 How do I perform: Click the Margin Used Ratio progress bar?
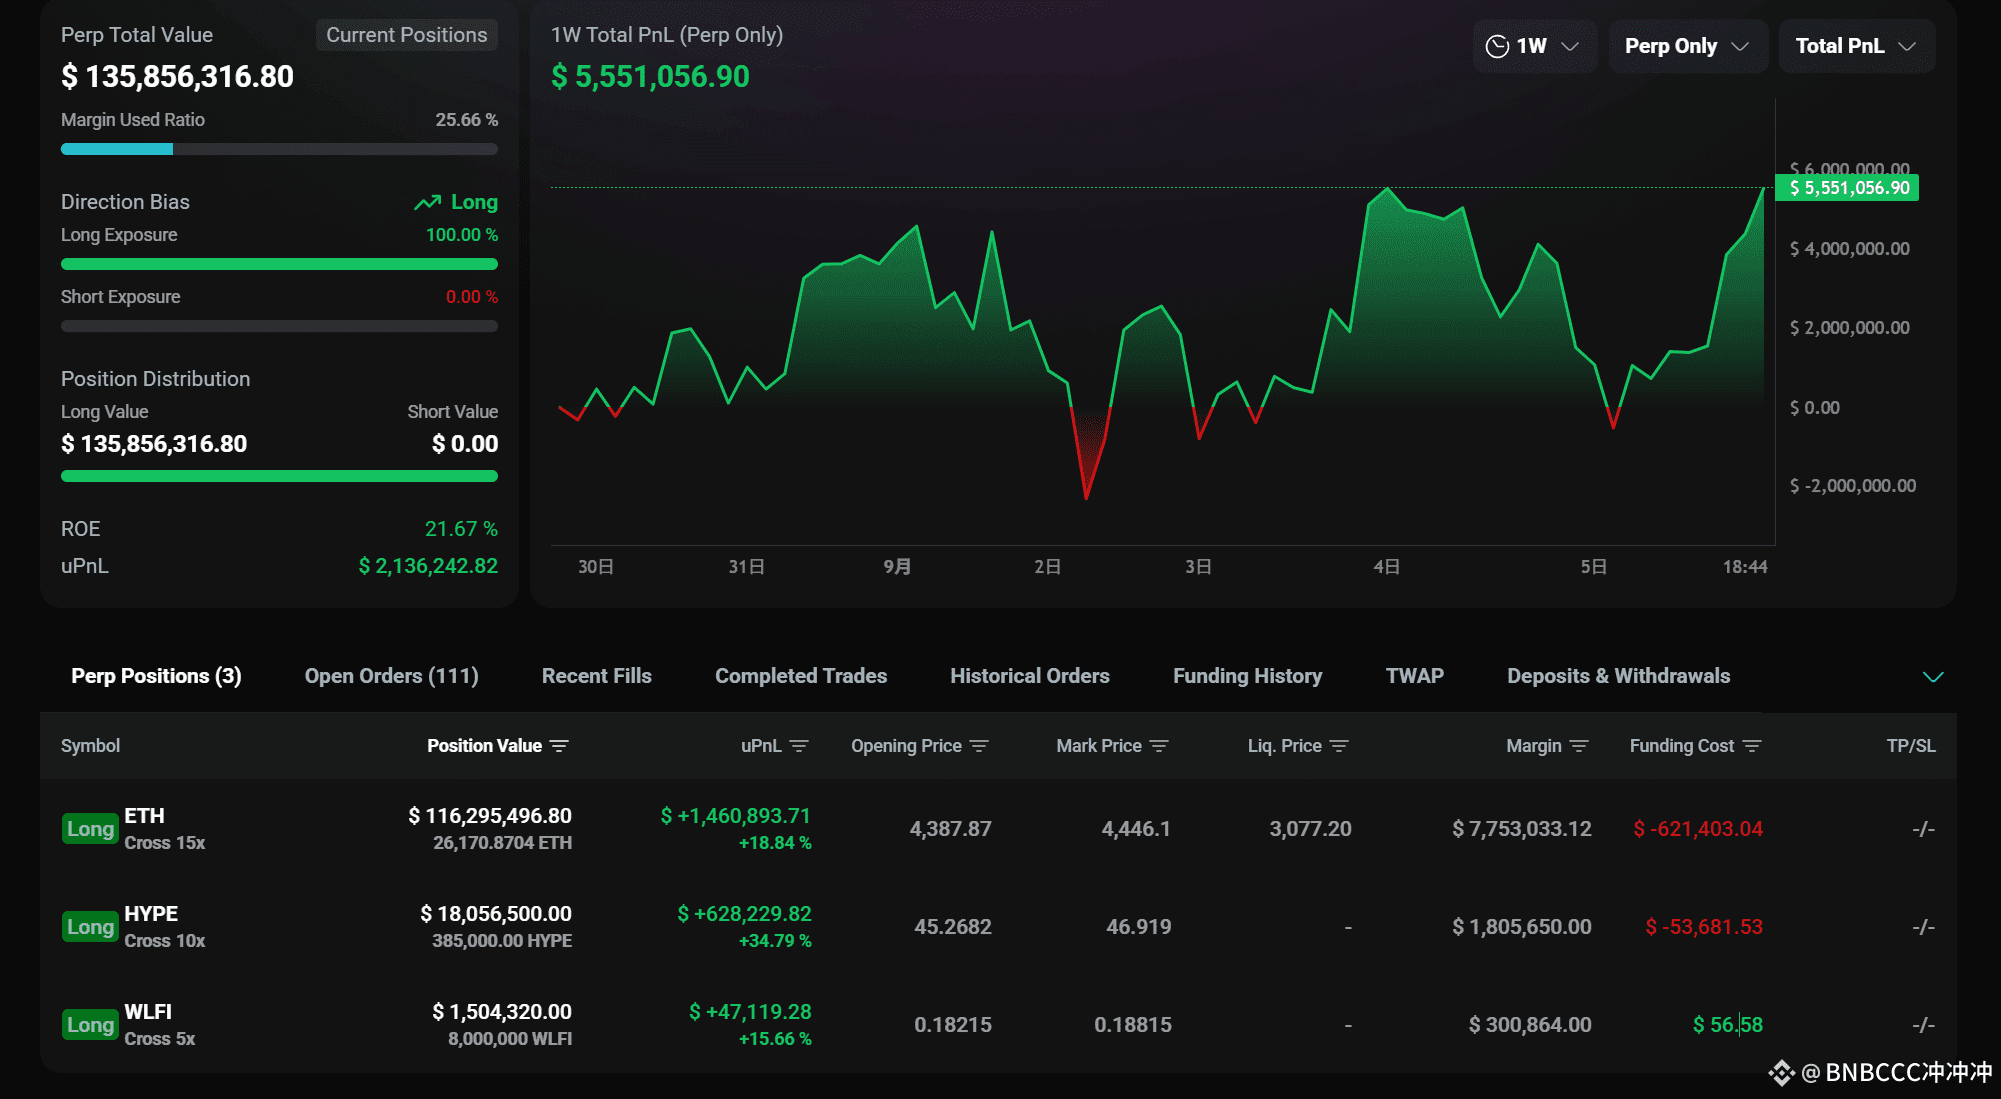pyautogui.click(x=279, y=149)
